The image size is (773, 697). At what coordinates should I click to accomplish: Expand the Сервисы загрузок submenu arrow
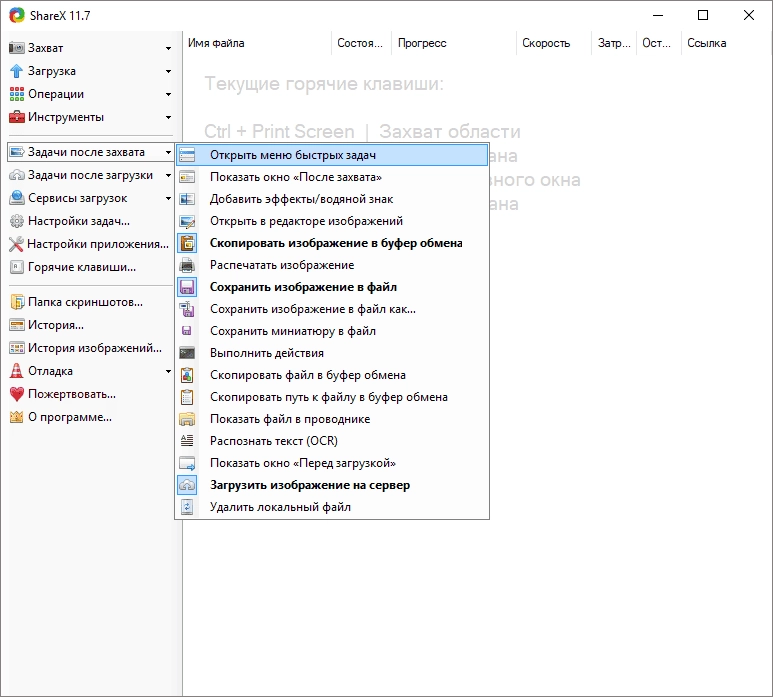point(168,198)
